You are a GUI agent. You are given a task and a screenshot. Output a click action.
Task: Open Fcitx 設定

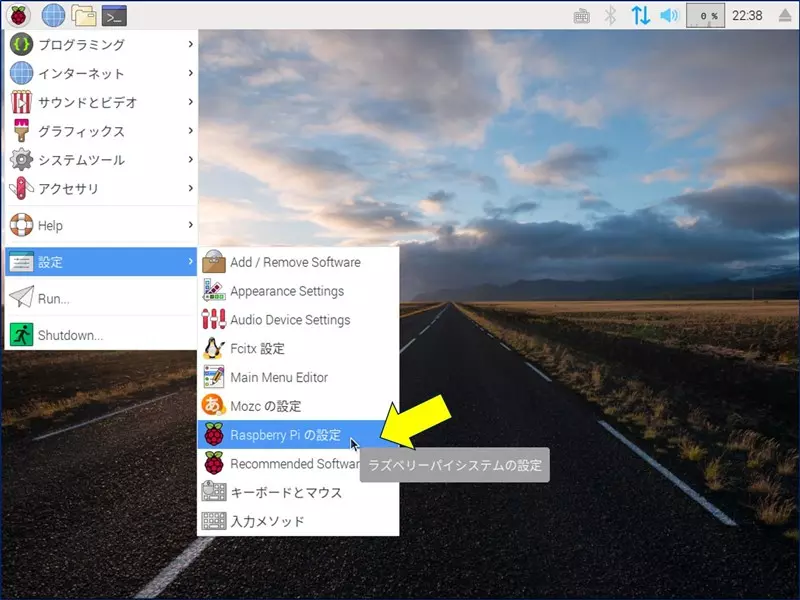click(x=298, y=348)
